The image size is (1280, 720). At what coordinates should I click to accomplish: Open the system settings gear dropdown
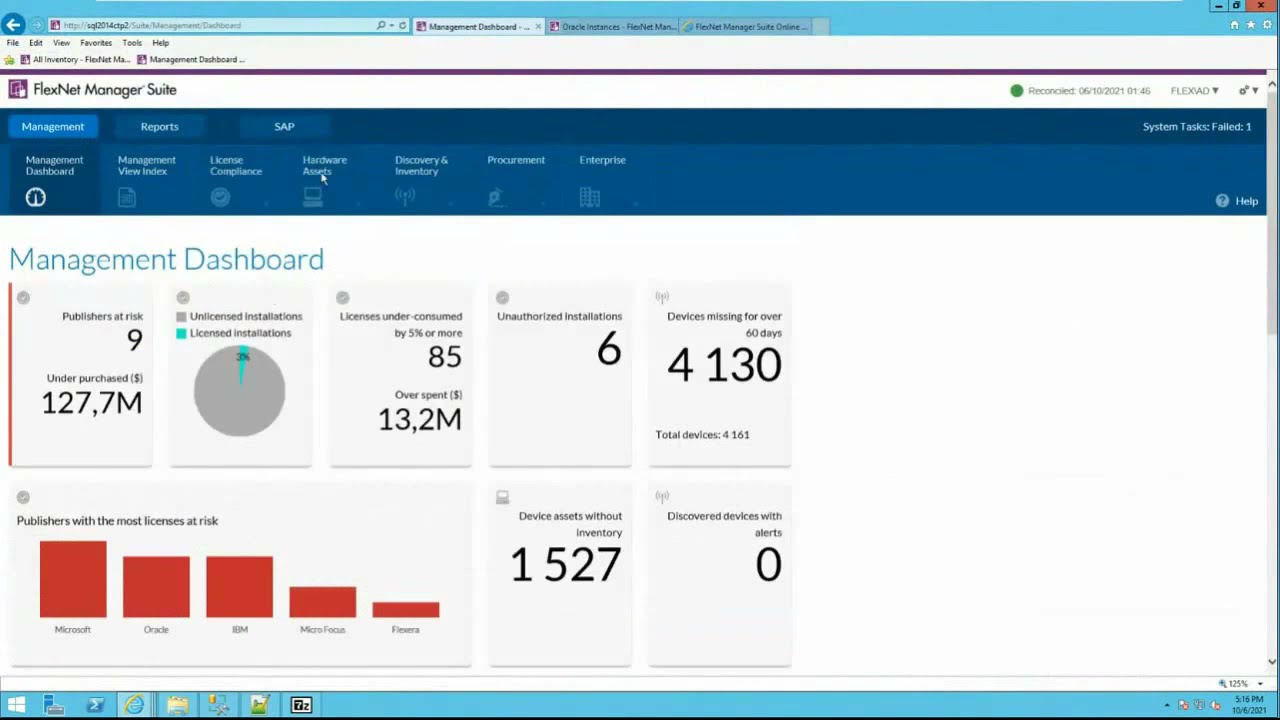[1249, 91]
